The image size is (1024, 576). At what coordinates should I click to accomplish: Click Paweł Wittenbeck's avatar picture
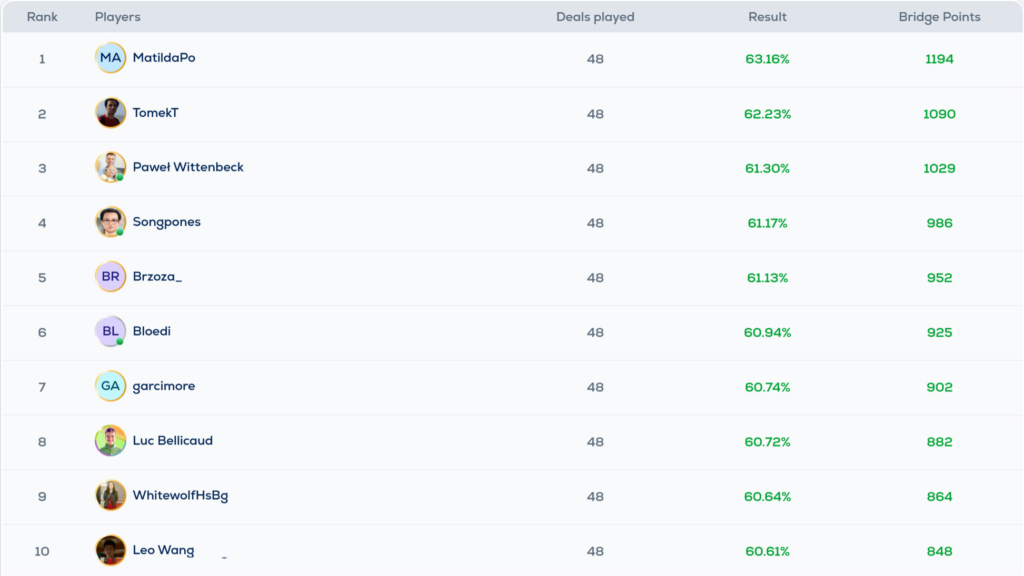pyautogui.click(x=110, y=167)
